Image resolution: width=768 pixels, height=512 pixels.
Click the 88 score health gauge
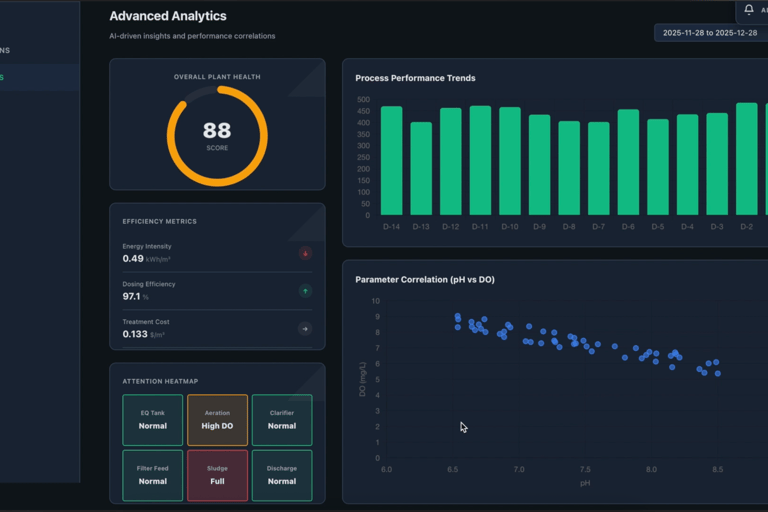click(x=217, y=136)
